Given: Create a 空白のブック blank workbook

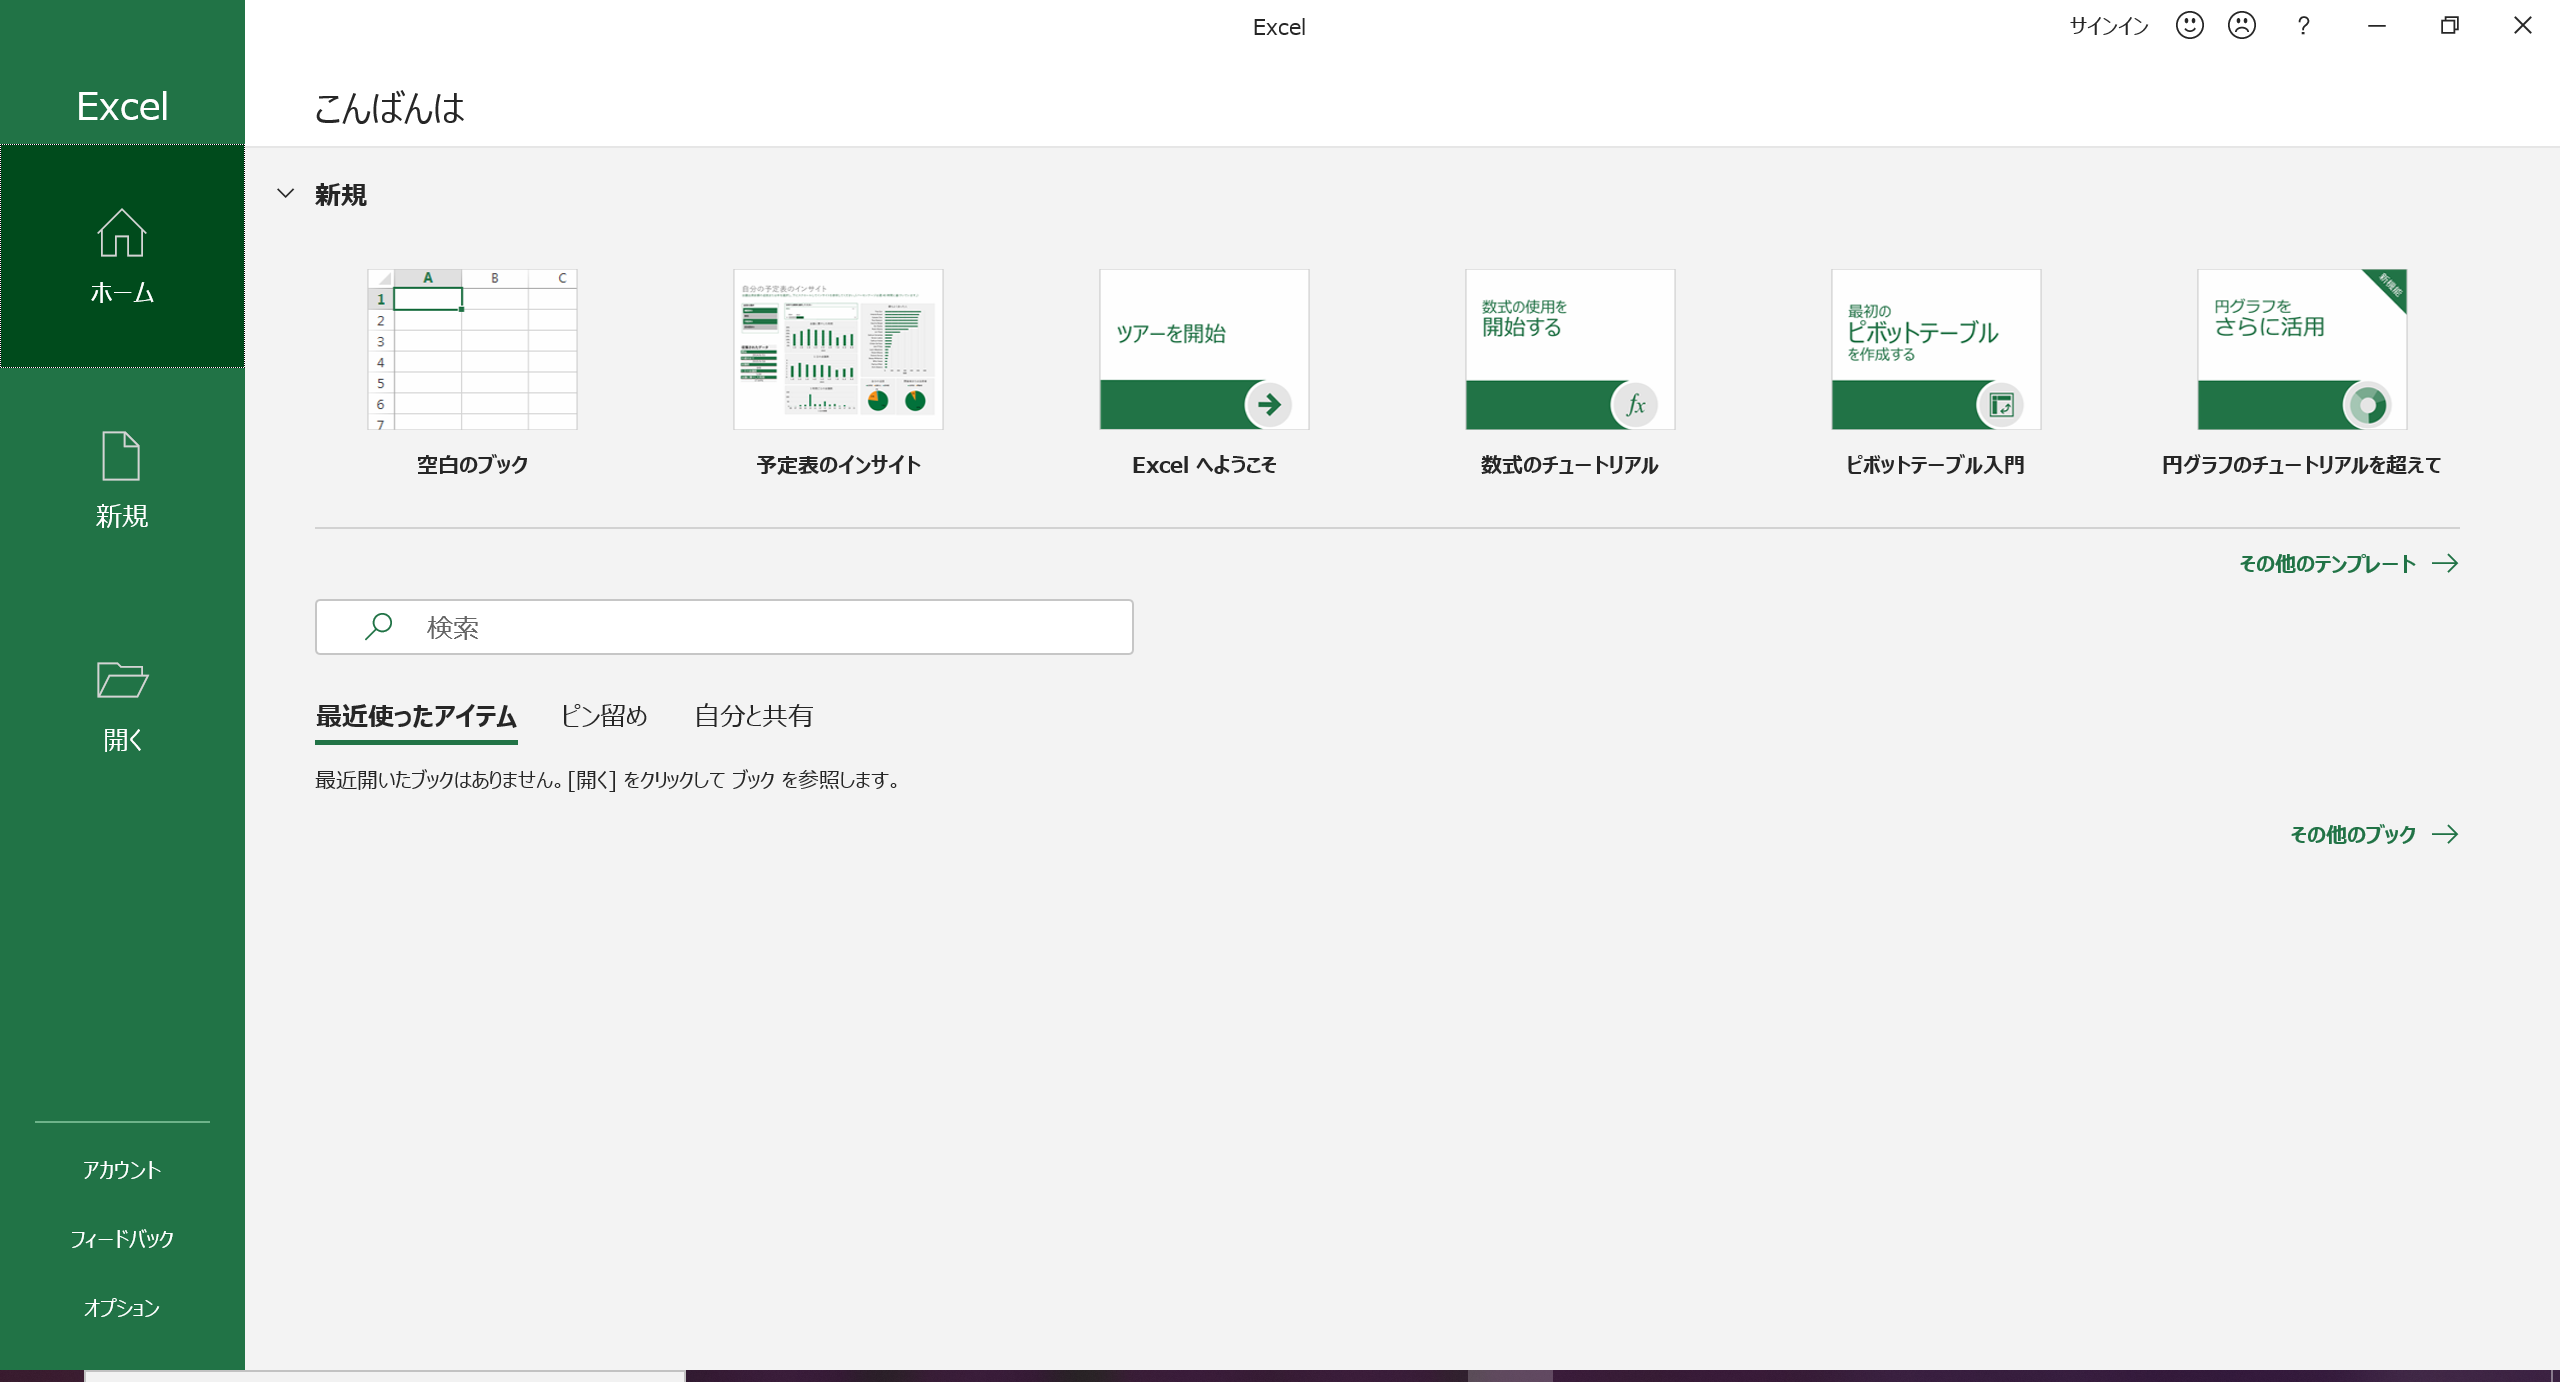Looking at the screenshot, I should point(472,372).
